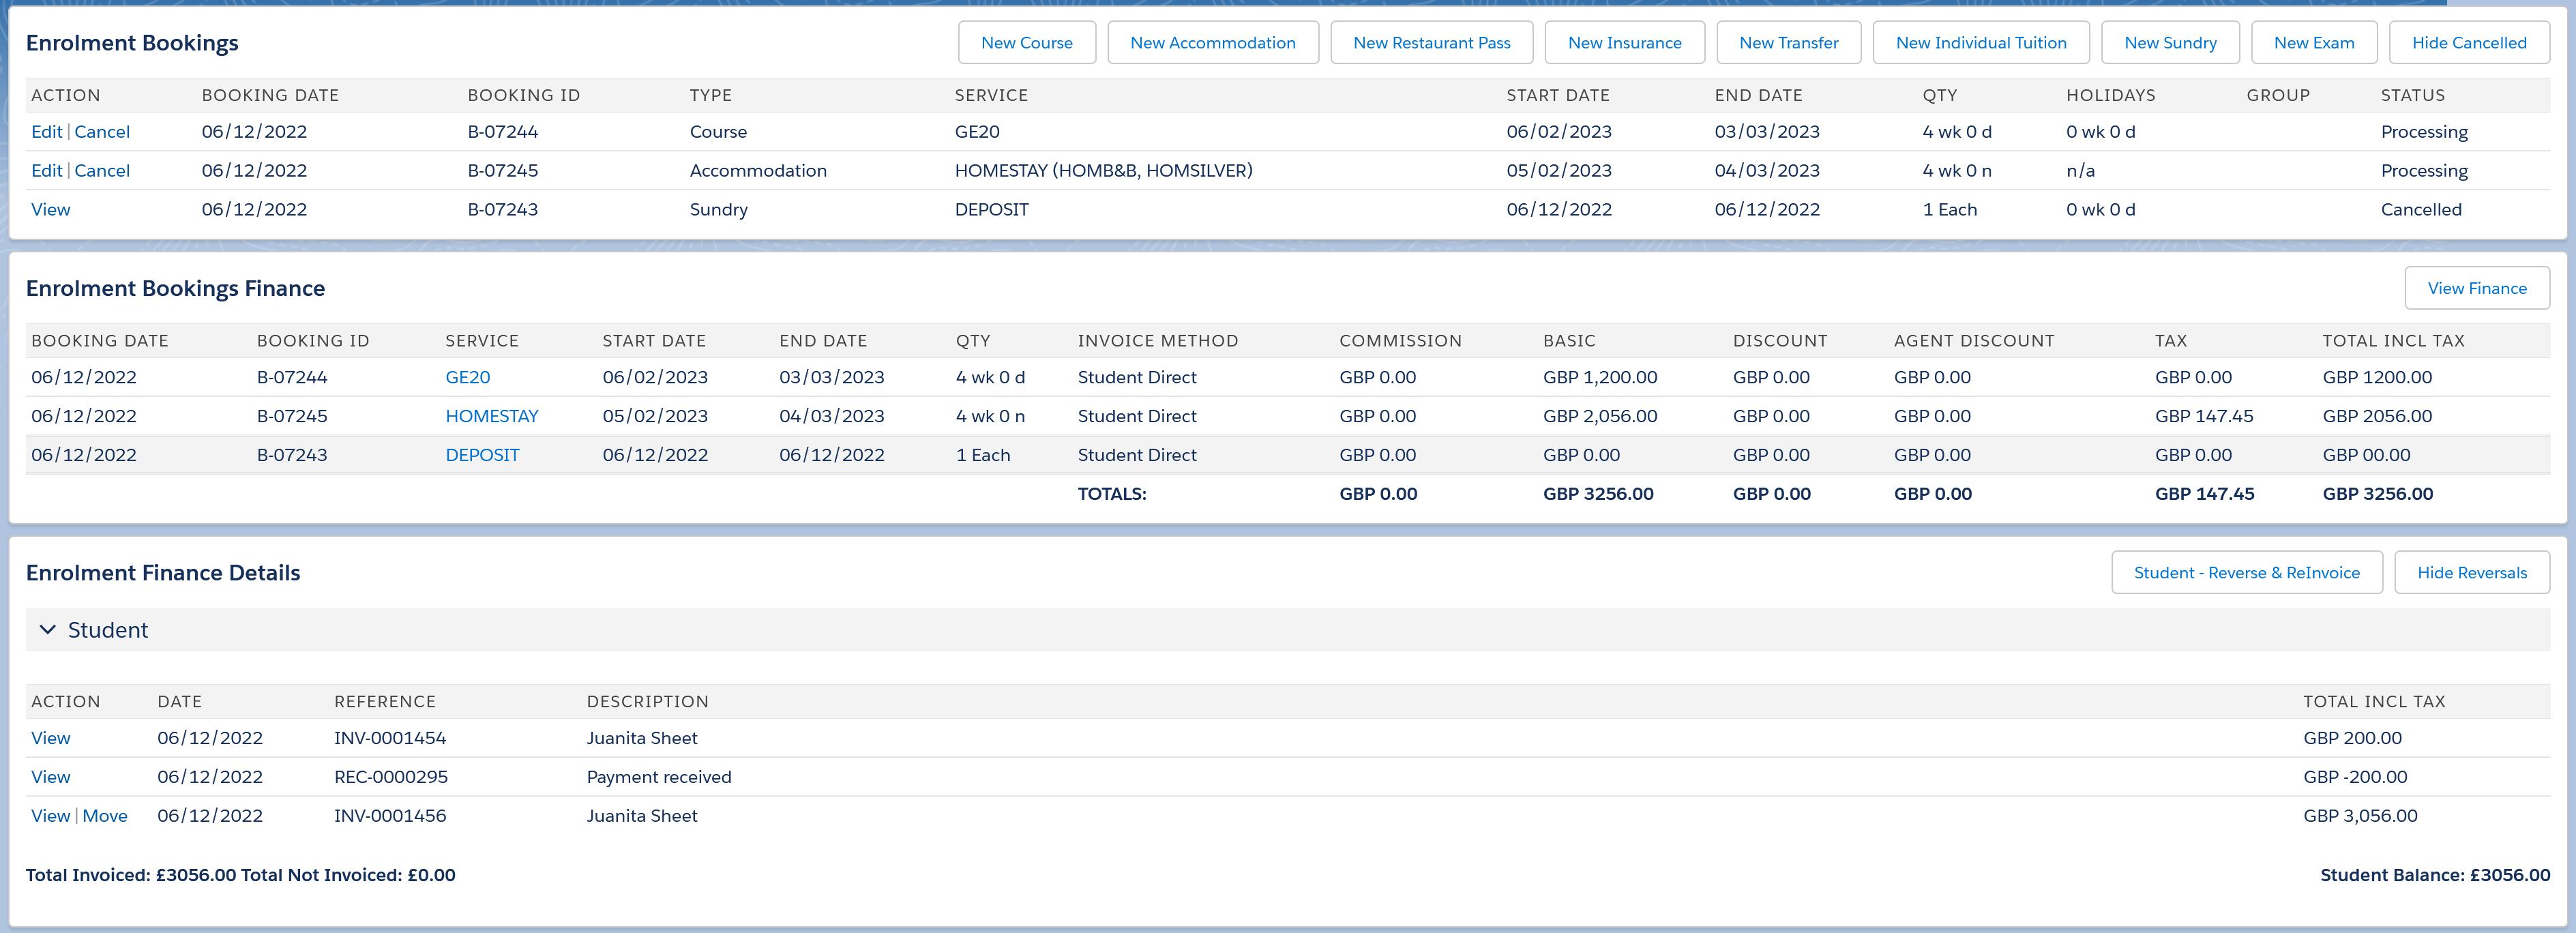Image resolution: width=2576 pixels, height=933 pixels.
Task: Click the New Course button
Action: [1026, 43]
